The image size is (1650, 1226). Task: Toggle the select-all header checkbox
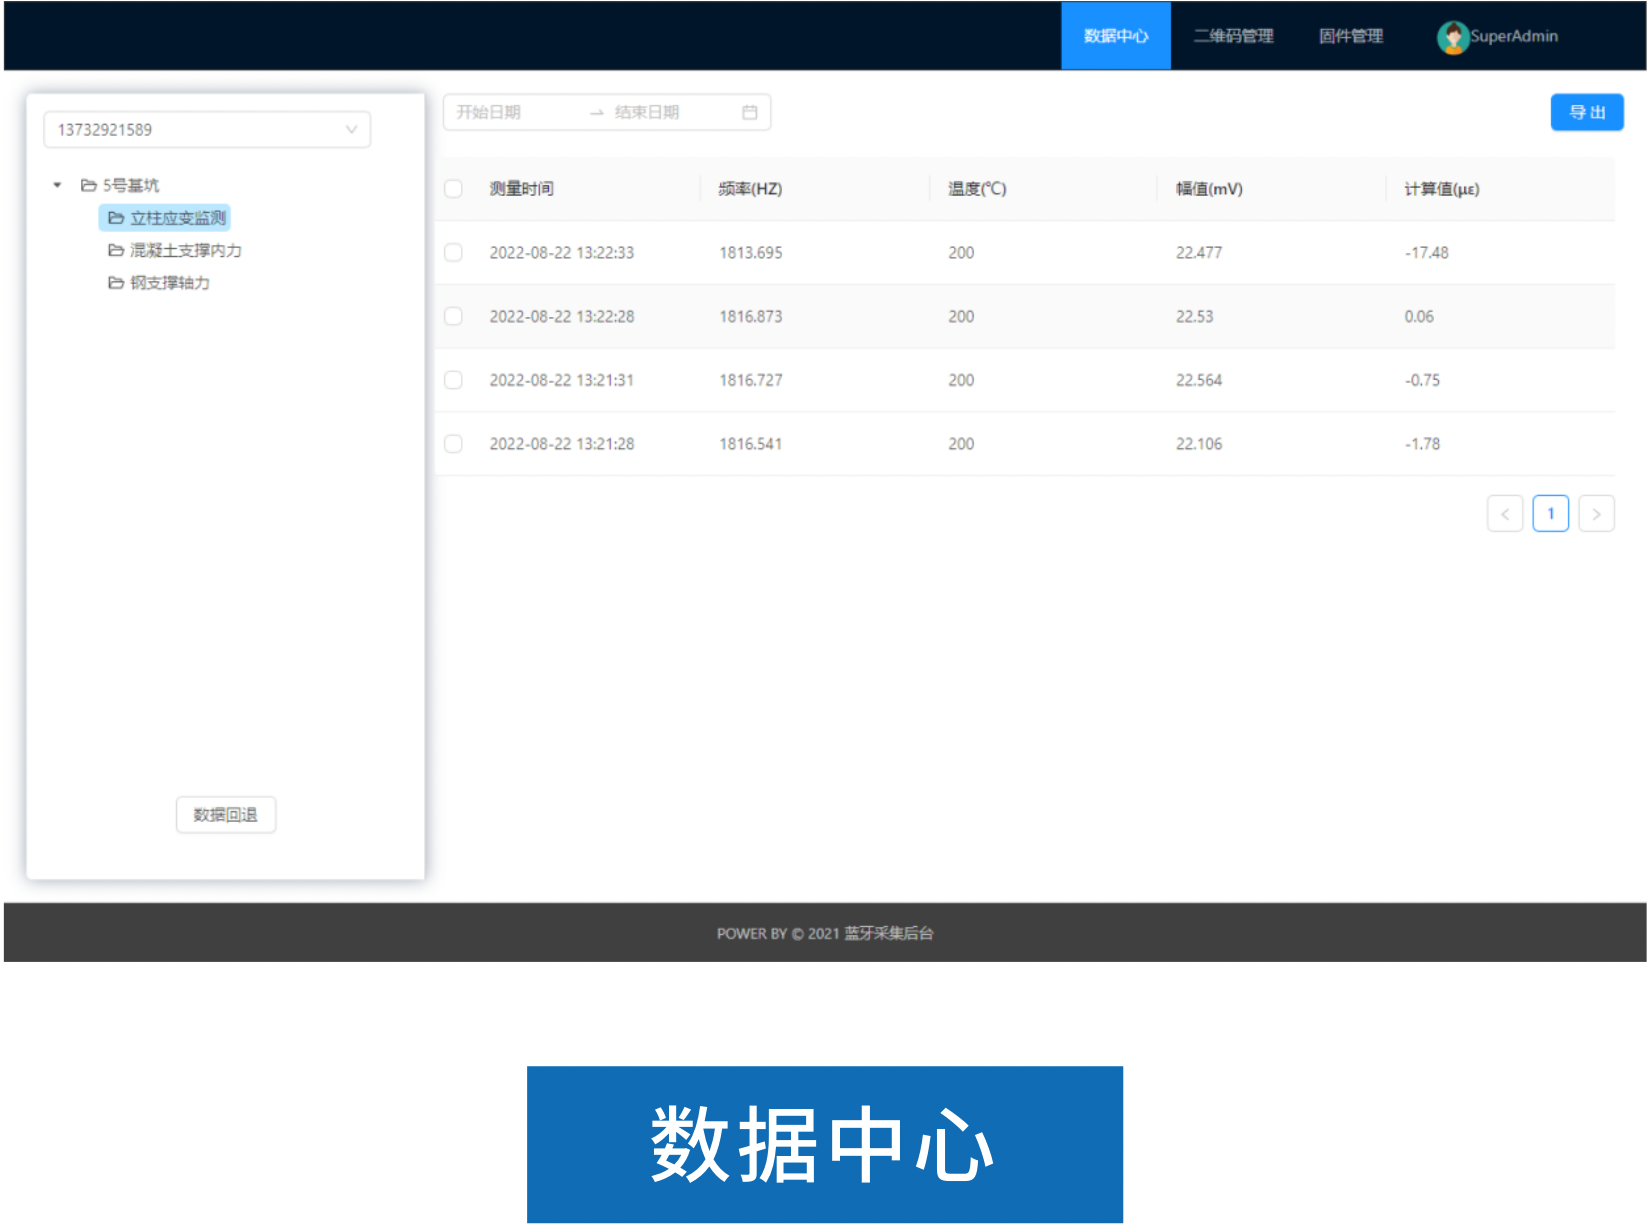click(x=453, y=189)
